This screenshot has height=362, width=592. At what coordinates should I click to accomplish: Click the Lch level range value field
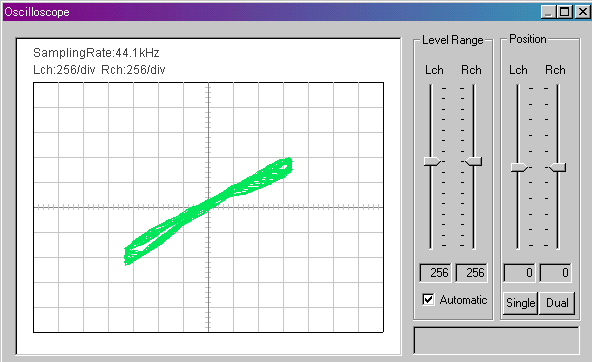435,273
